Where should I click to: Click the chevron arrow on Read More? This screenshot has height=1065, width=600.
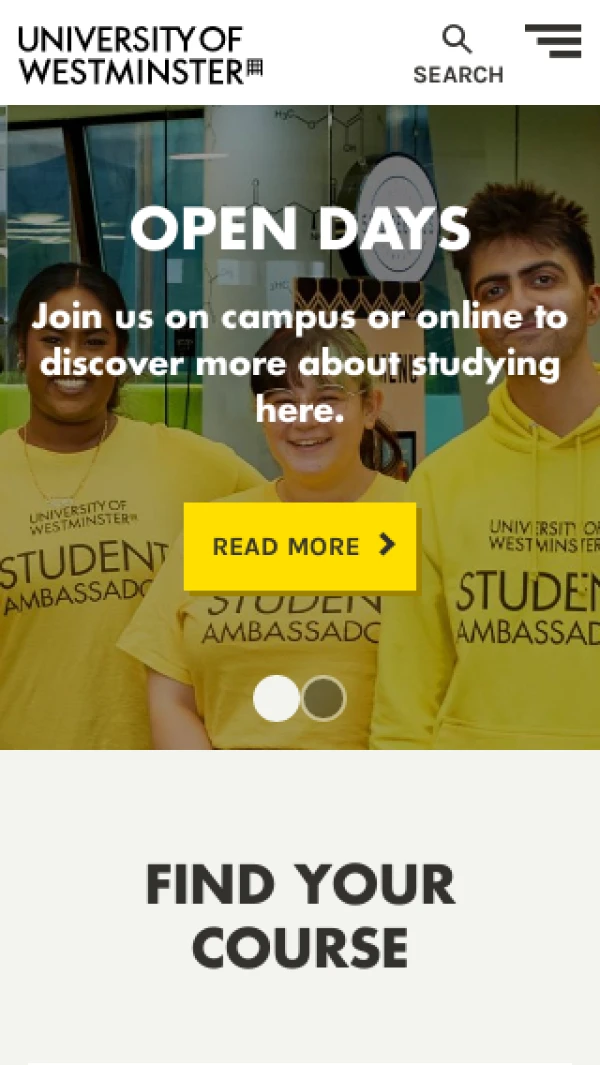[387, 545]
